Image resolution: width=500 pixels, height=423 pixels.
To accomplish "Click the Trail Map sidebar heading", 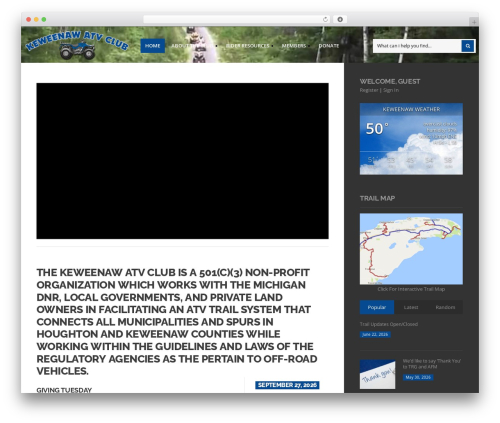I will (377, 198).
